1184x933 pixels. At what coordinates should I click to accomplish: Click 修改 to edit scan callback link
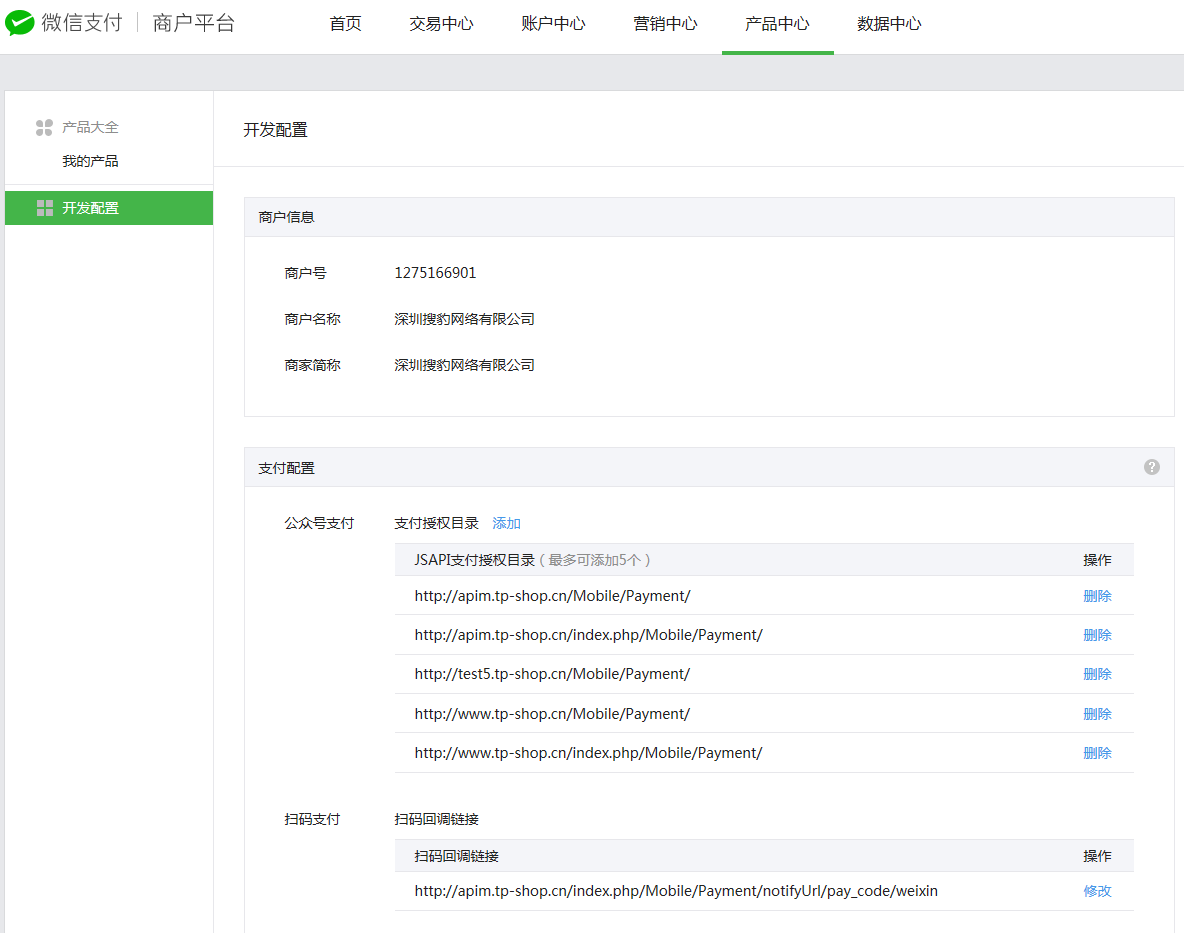[x=1097, y=891]
